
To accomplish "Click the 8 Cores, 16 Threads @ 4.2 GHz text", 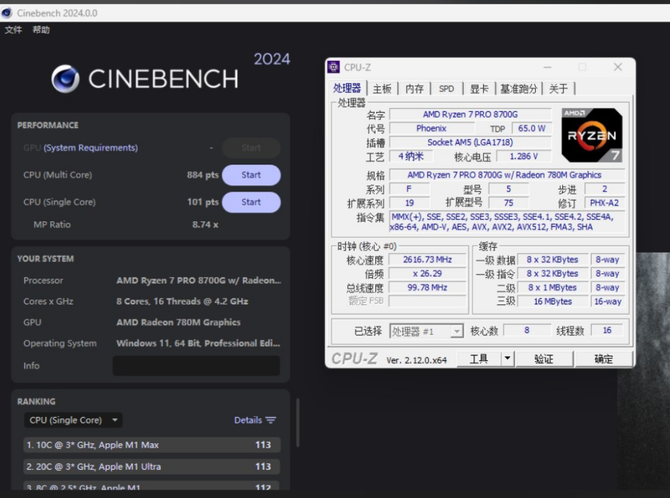I will [182, 301].
